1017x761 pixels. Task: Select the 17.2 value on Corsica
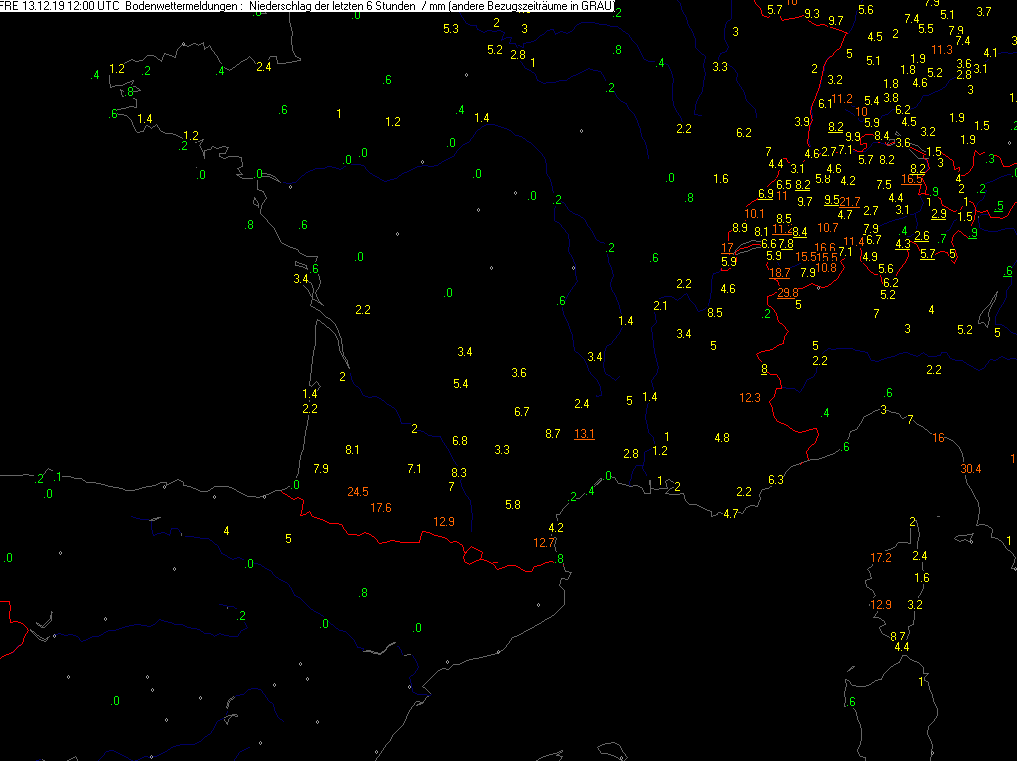[880, 557]
